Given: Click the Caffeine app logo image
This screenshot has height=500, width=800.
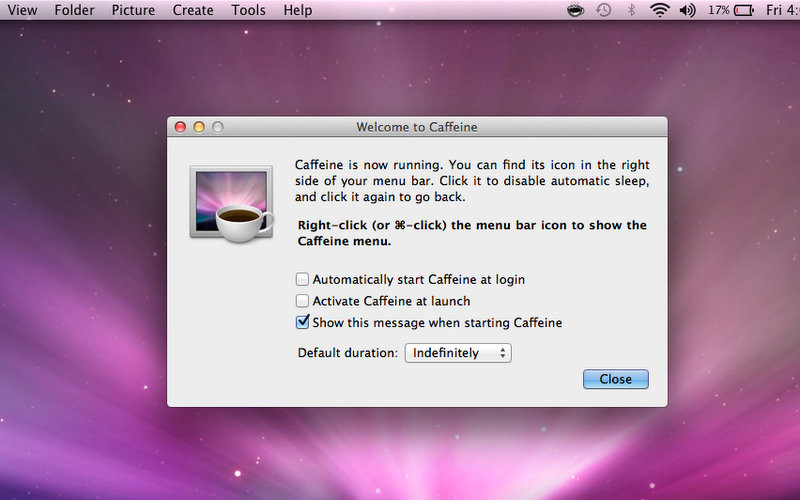Looking at the screenshot, I should pyautogui.click(x=232, y=204).
